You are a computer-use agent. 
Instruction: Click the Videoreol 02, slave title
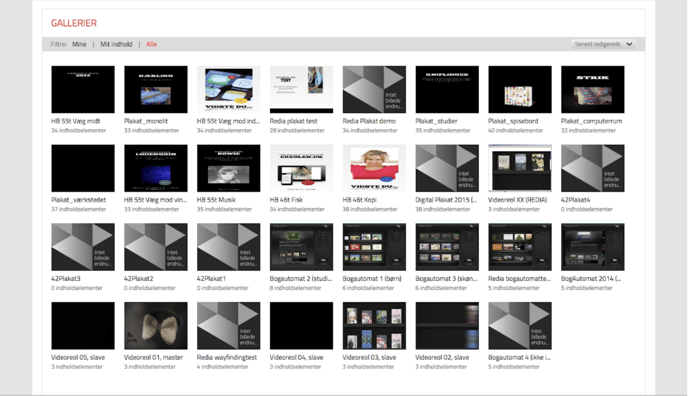442,357
